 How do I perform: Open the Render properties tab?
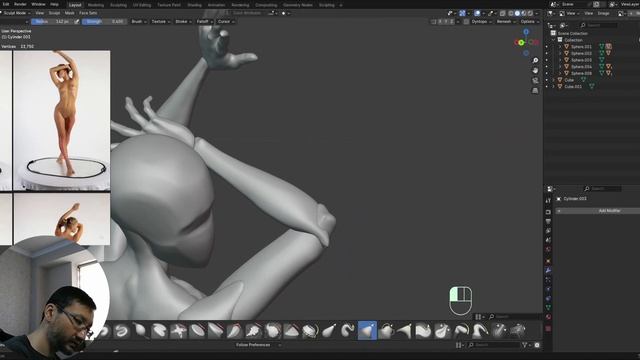548,212
